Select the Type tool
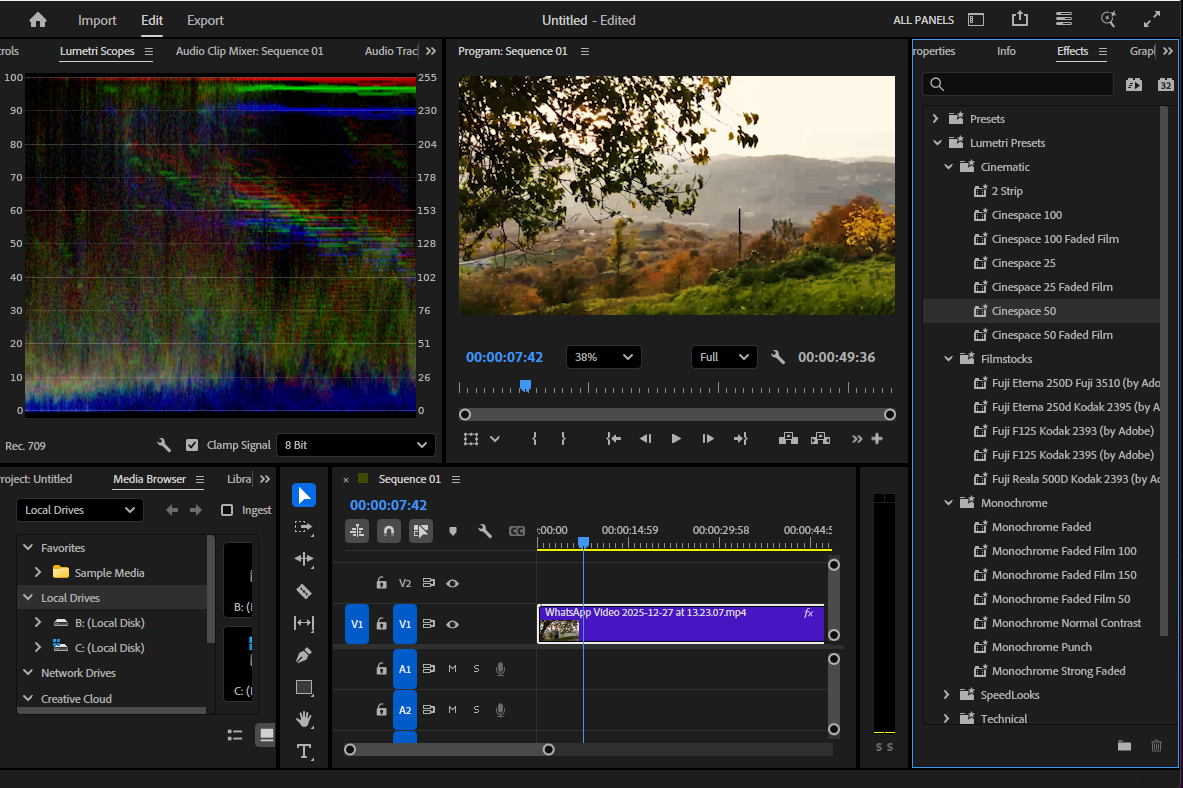 tap(305, 751)
